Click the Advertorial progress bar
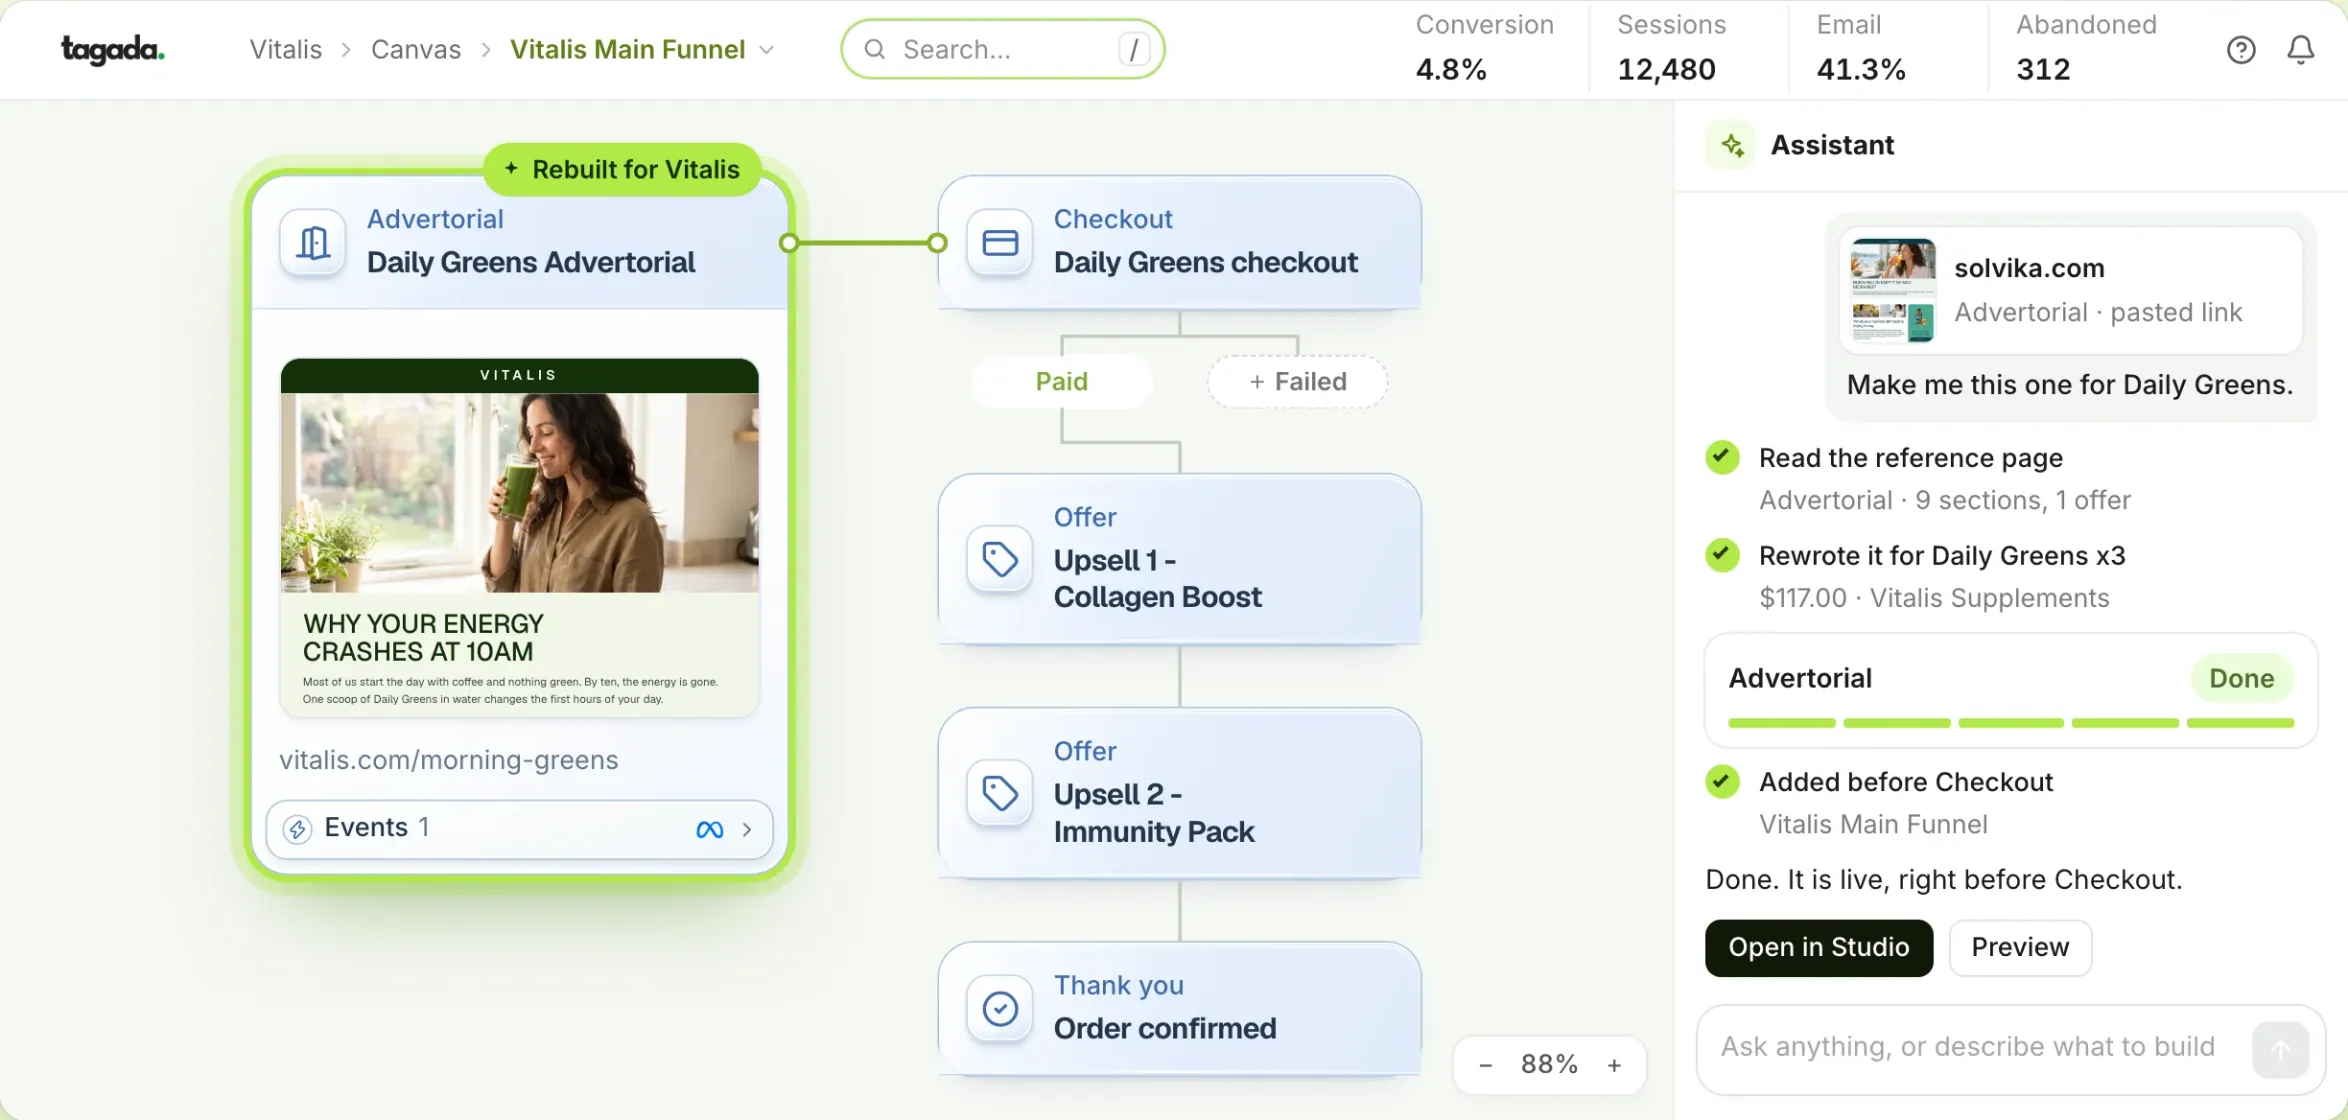Screen dimensions: 2348x1120 (2010, 722)
